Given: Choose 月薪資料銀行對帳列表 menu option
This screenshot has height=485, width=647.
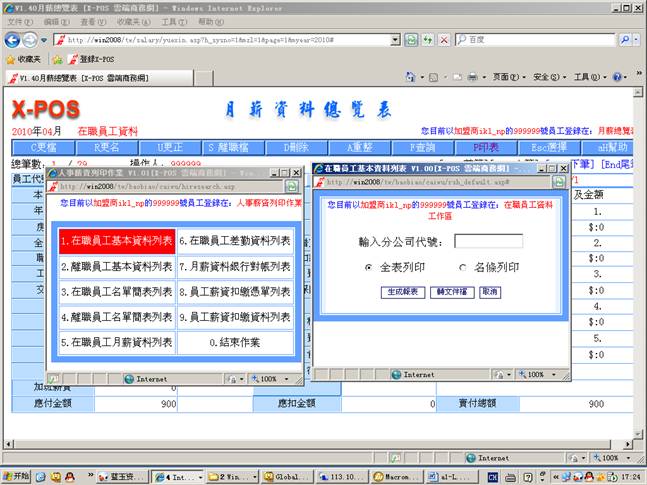Looking at the screenshot, I should pyautogui.click(x=235, y=267).
